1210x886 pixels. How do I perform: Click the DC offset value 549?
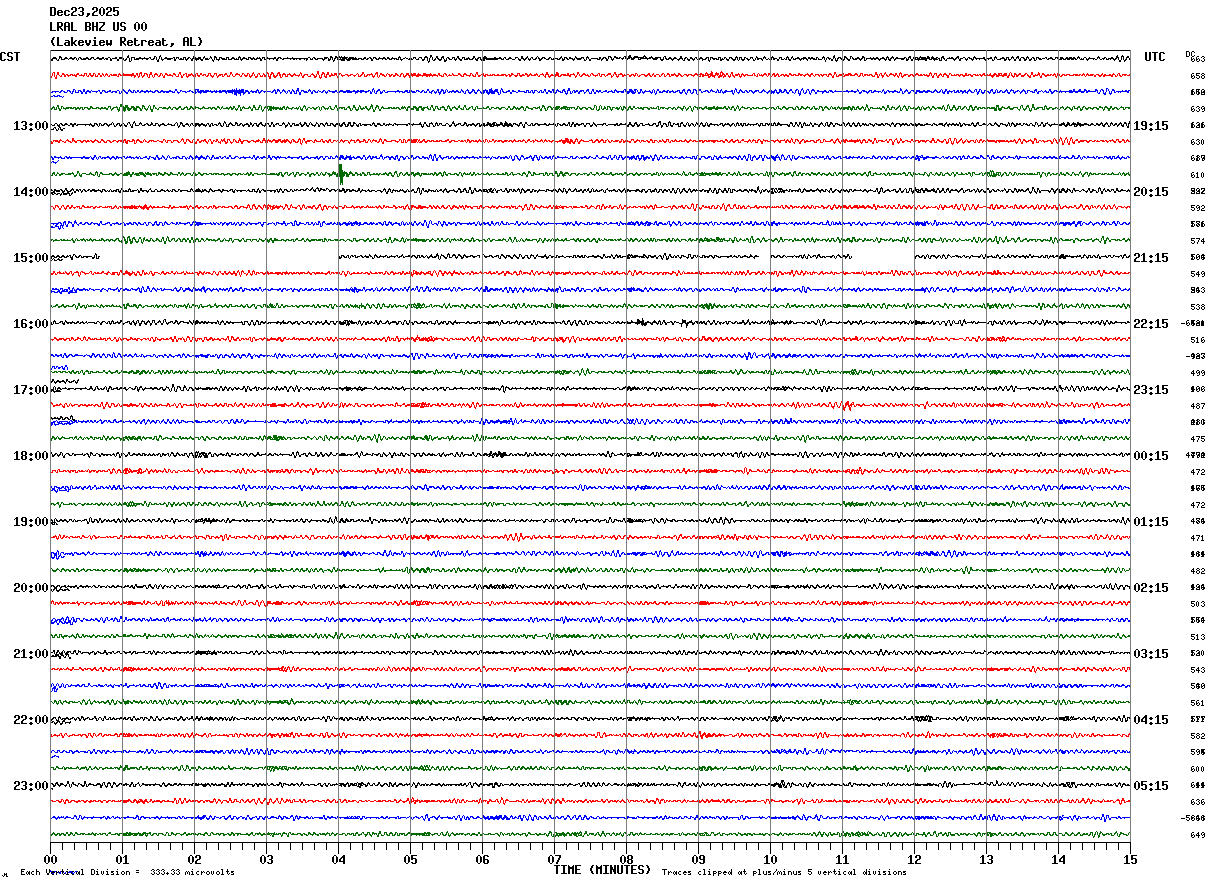click(1197, 274)
